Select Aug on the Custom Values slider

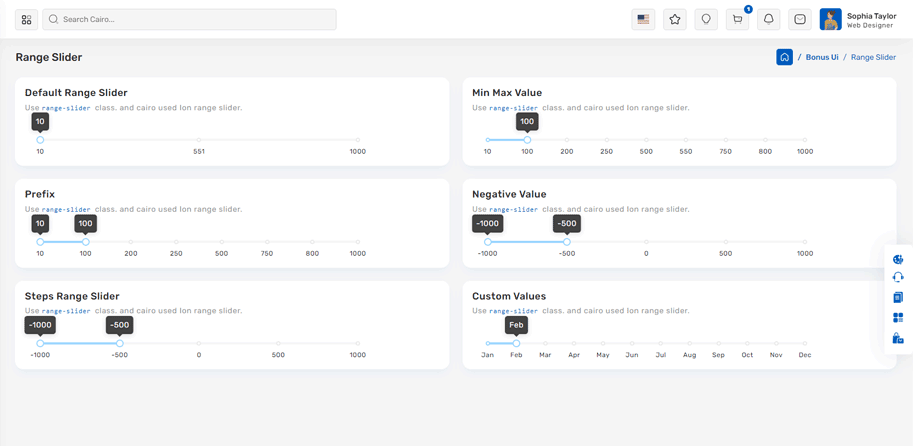[x=689, y=344]
